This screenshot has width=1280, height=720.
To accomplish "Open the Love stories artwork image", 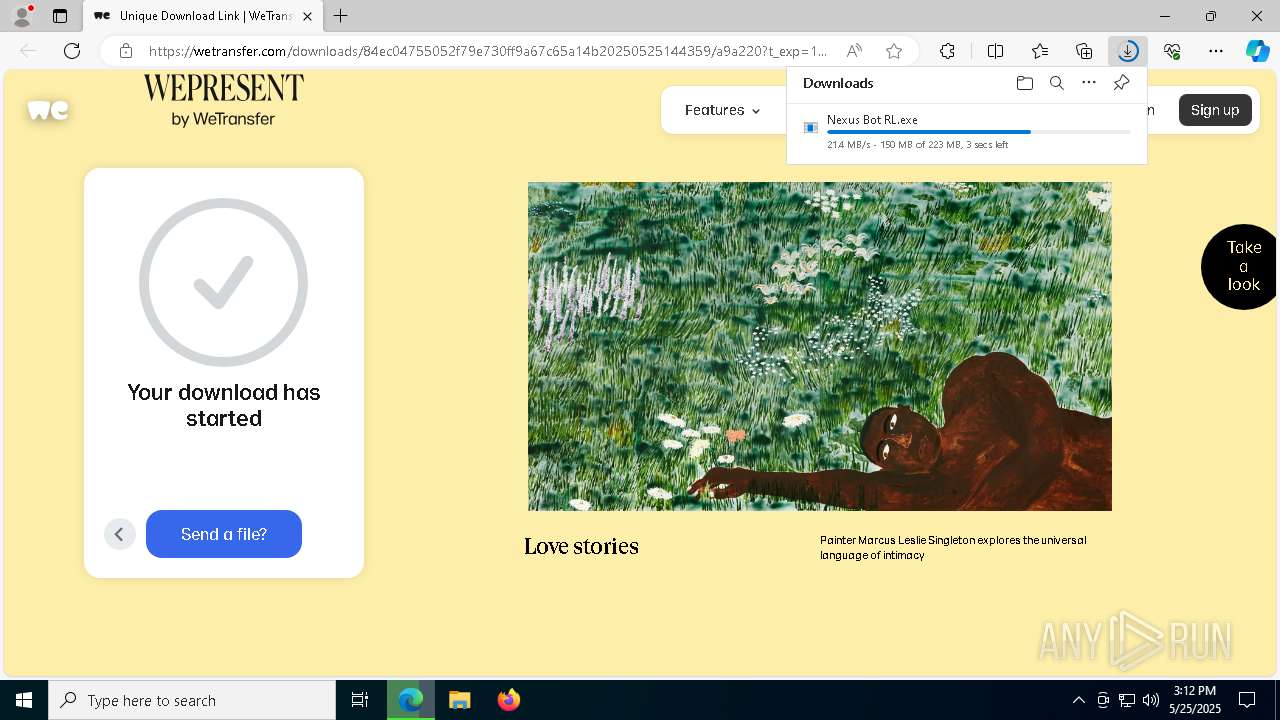I will click(820, 346).
